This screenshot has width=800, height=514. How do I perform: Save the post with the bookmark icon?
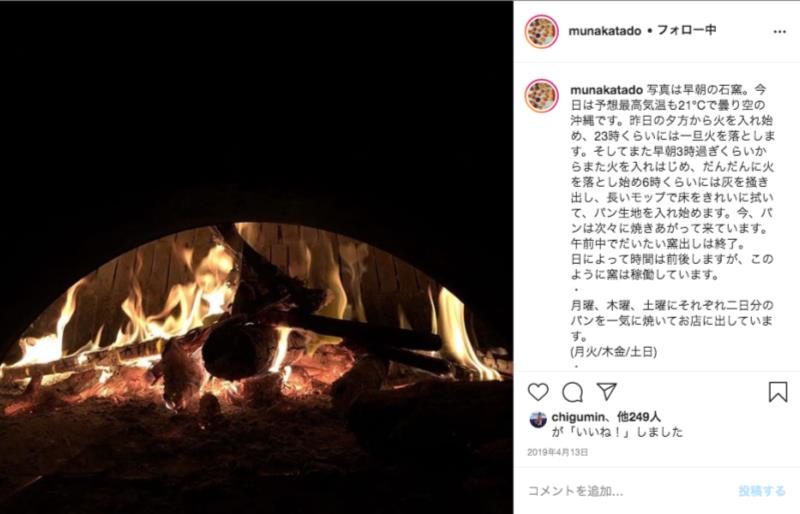pyautogui.click(x=778, y=392)
